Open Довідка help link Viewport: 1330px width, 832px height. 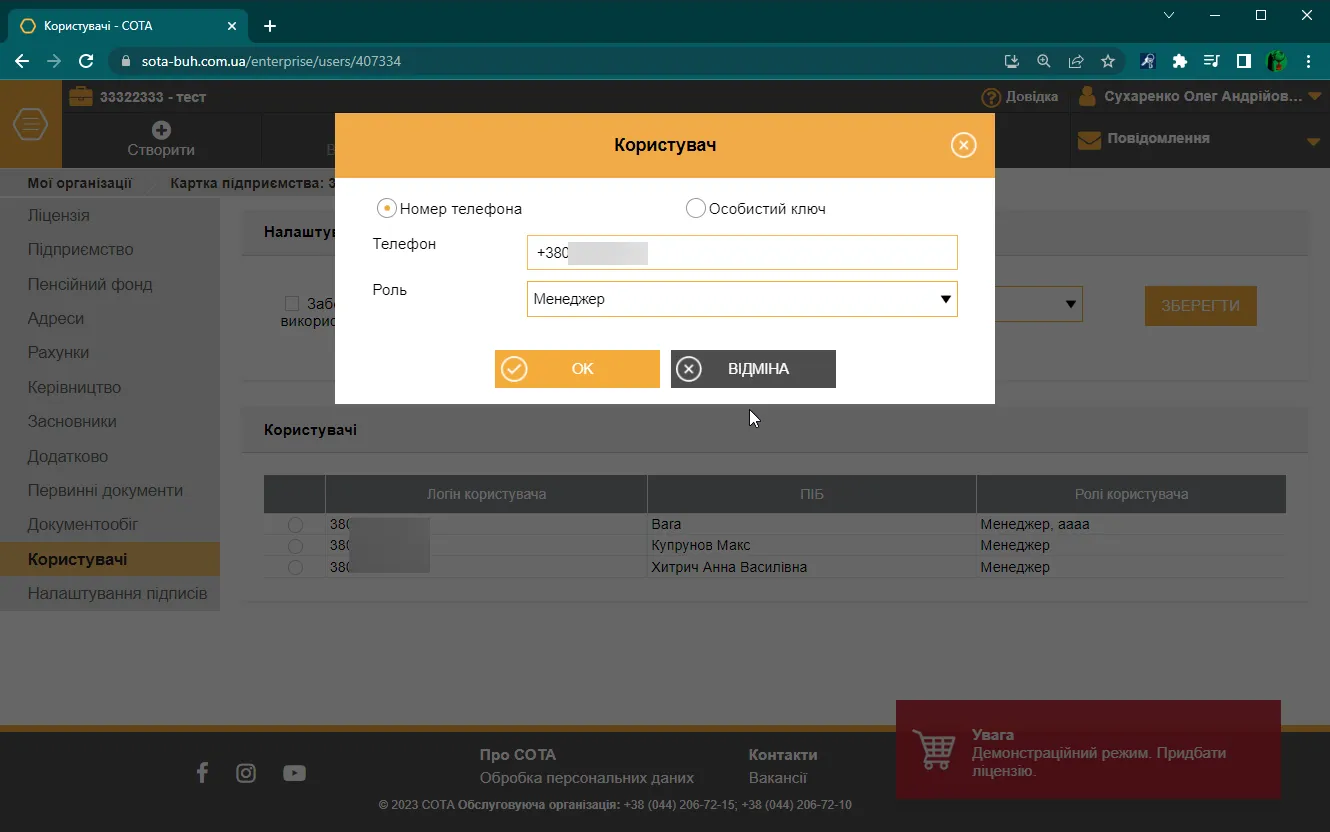coord(1020,97)
